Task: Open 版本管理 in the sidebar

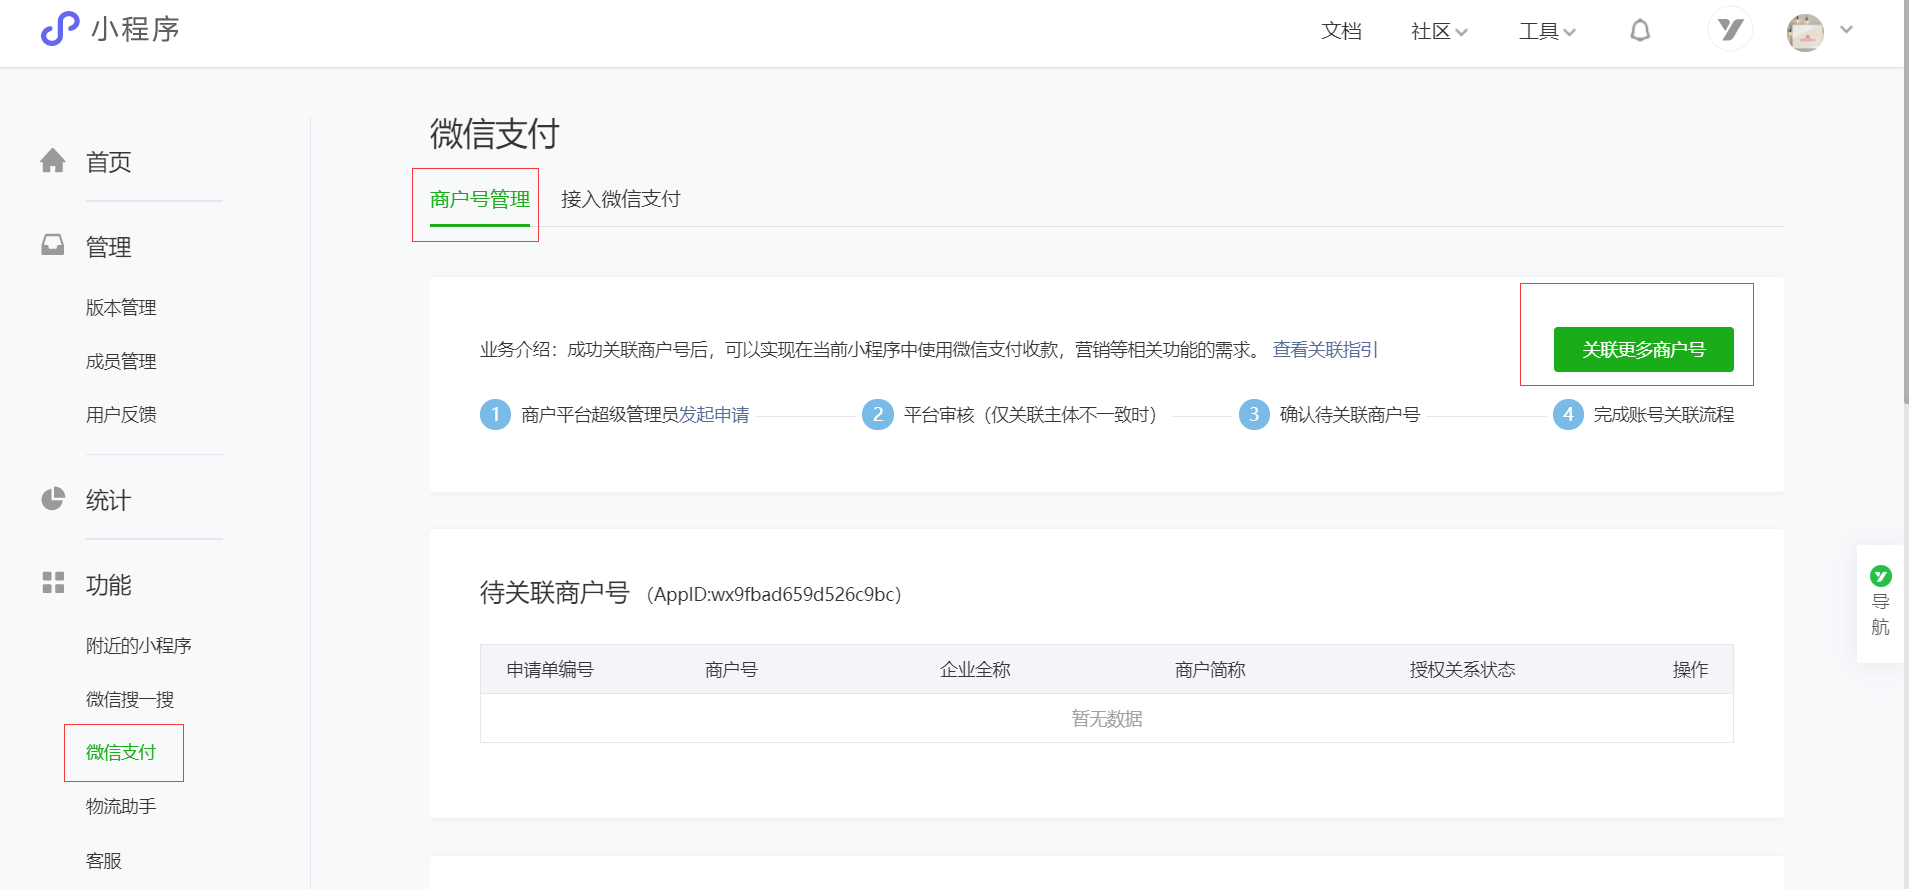Action: pos(121,308)
